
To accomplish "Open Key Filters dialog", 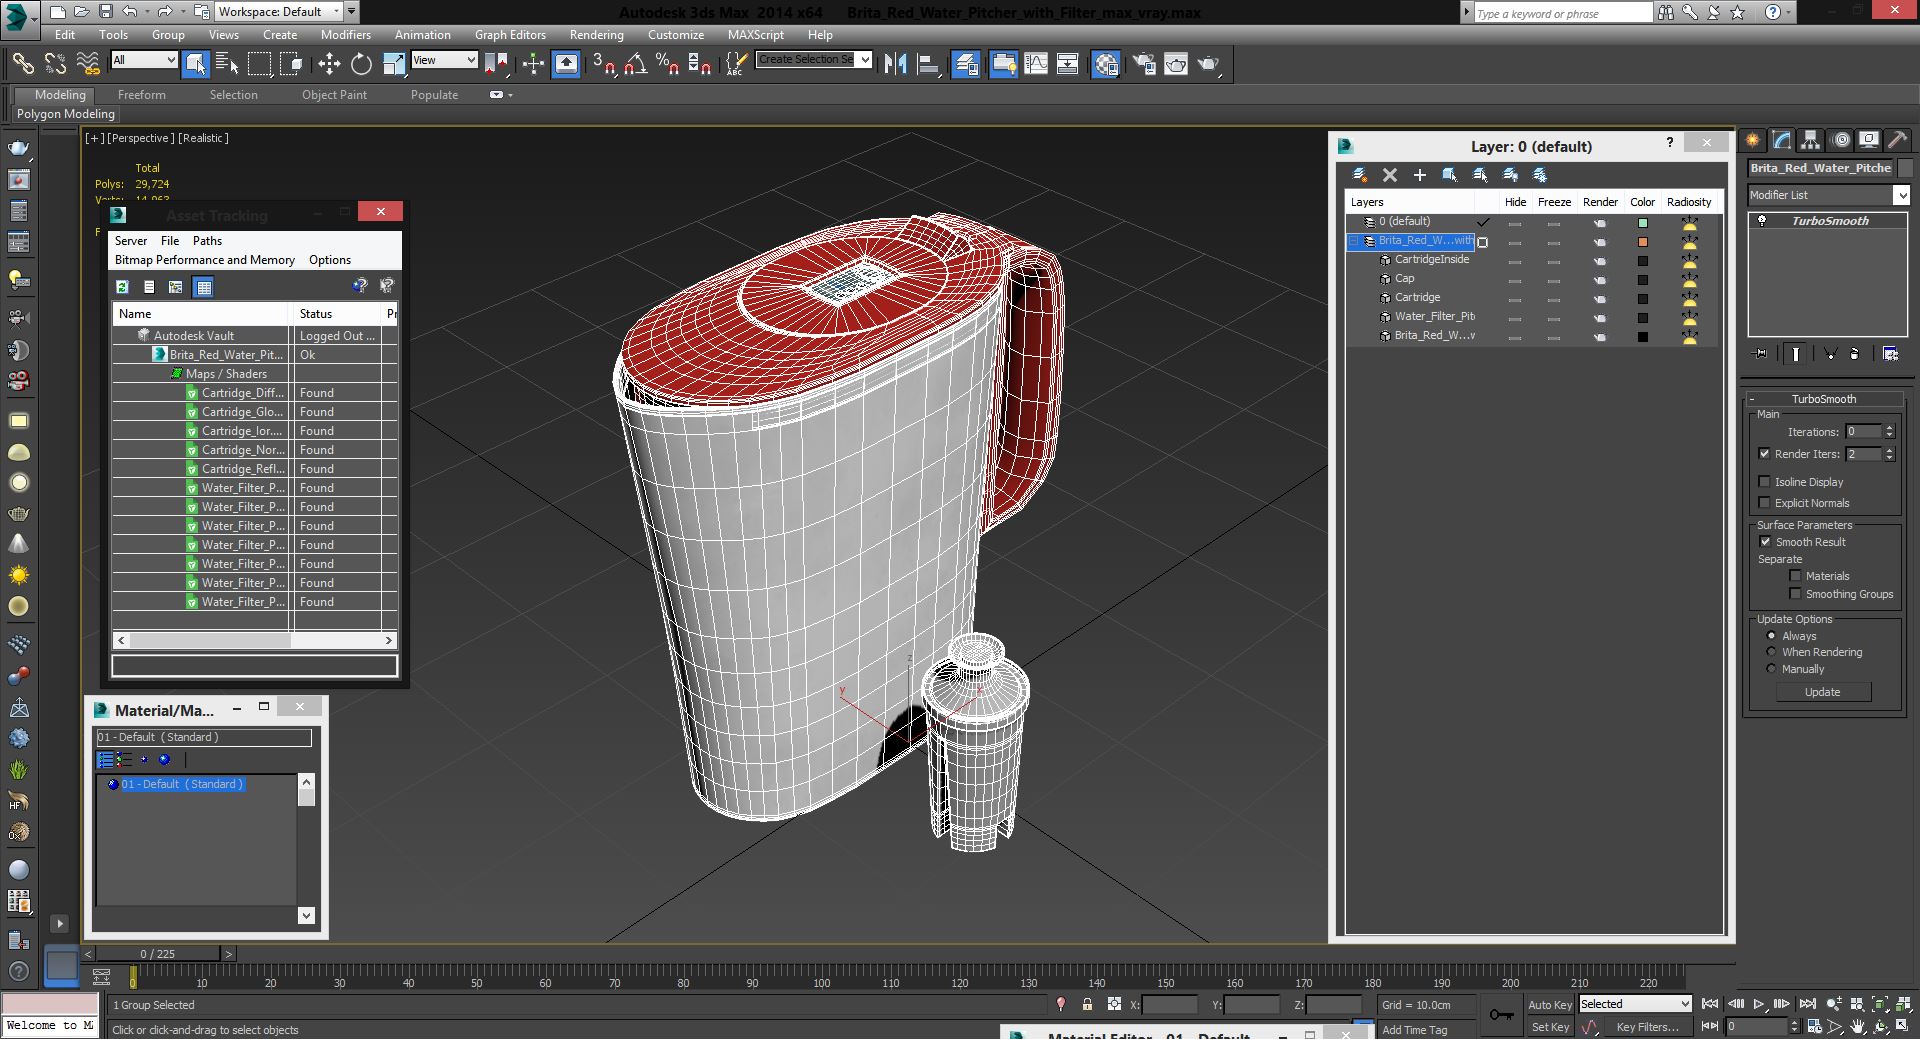I will 1647,1027.
